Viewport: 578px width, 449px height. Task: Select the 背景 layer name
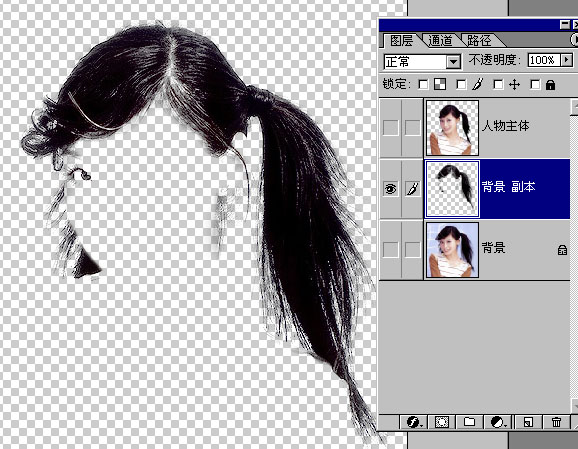(x=494, y=248)
